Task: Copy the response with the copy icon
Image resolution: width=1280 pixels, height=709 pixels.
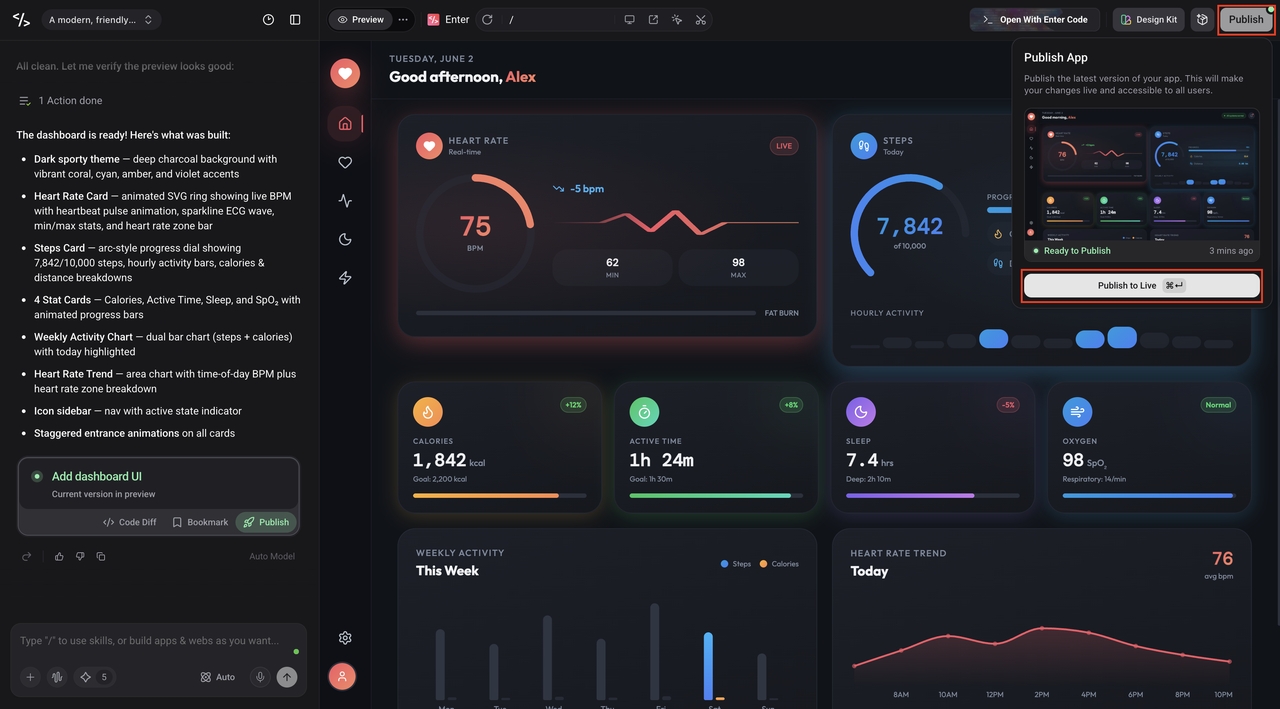Action: (x=101, y=556)
